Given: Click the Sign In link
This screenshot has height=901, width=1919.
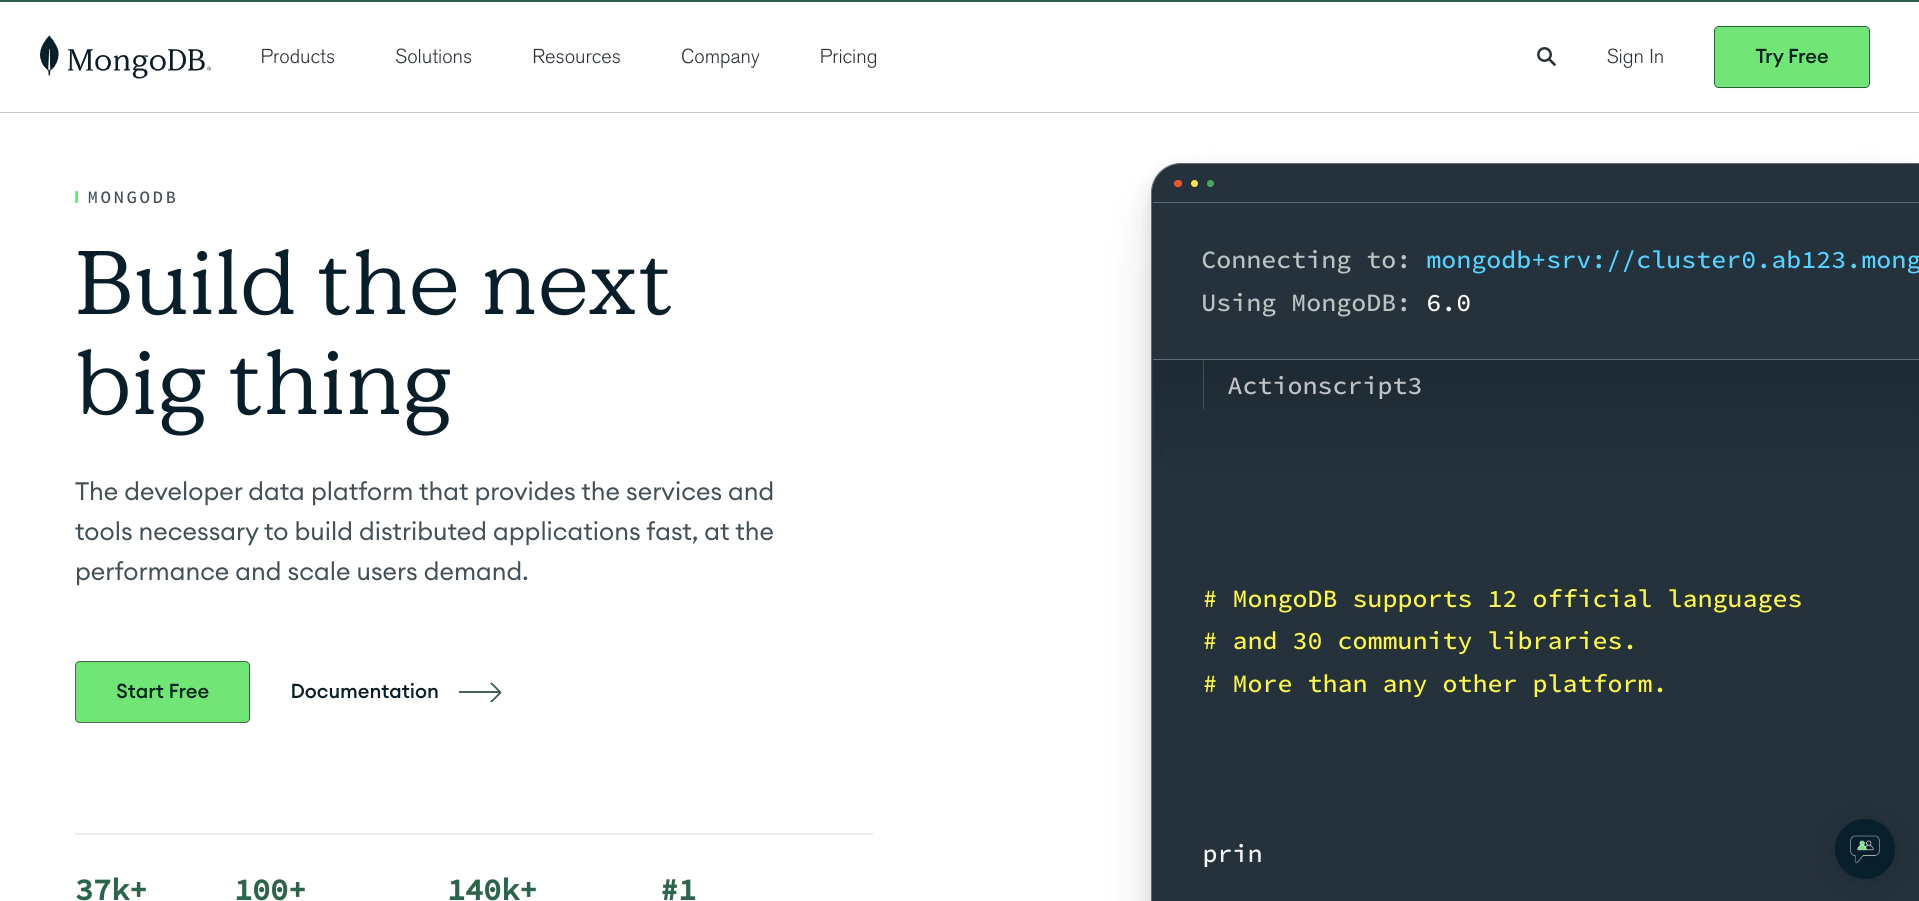Looking at the screenshot, I should (x=1635, y=57).
